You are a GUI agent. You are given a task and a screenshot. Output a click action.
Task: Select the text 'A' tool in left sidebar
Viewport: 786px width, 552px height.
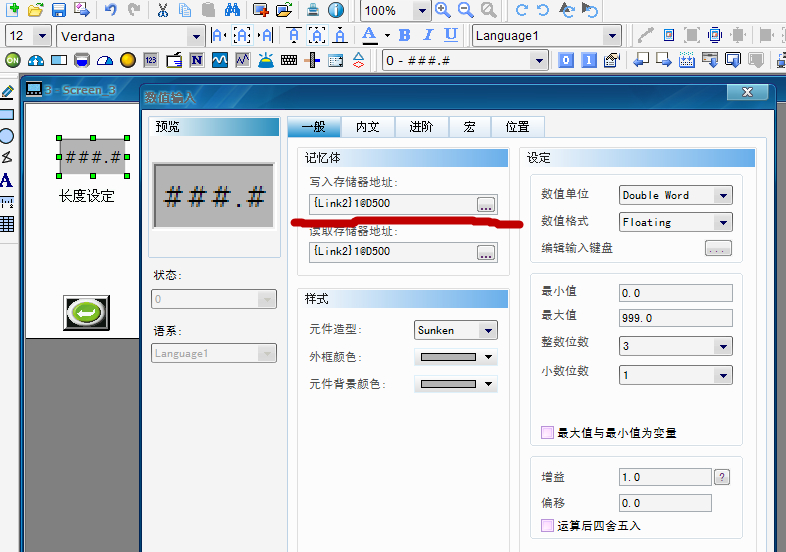click(7, 181)
